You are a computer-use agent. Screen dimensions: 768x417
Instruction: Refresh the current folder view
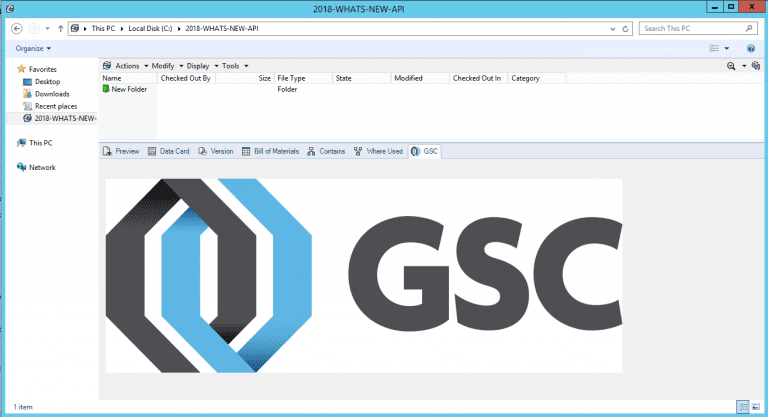point(625,29)
